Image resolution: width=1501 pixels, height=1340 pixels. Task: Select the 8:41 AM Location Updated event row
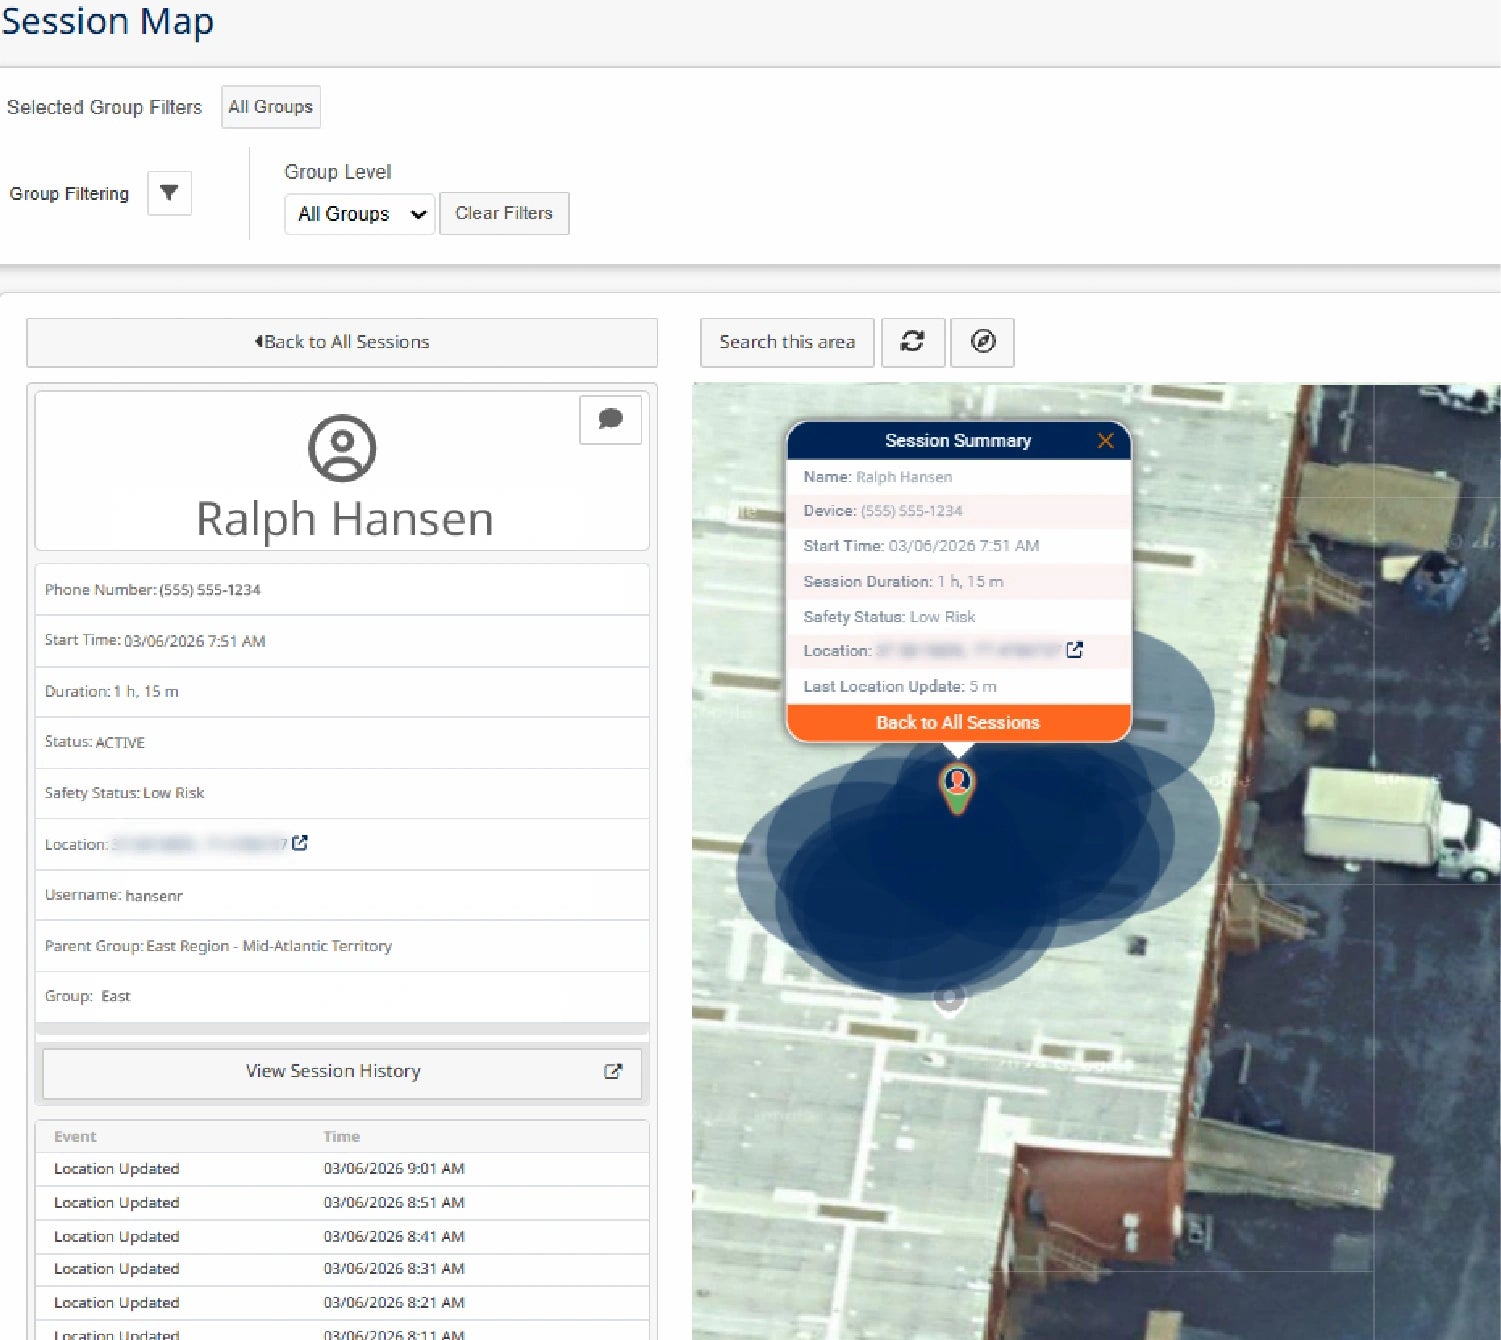pos(342,1237)
